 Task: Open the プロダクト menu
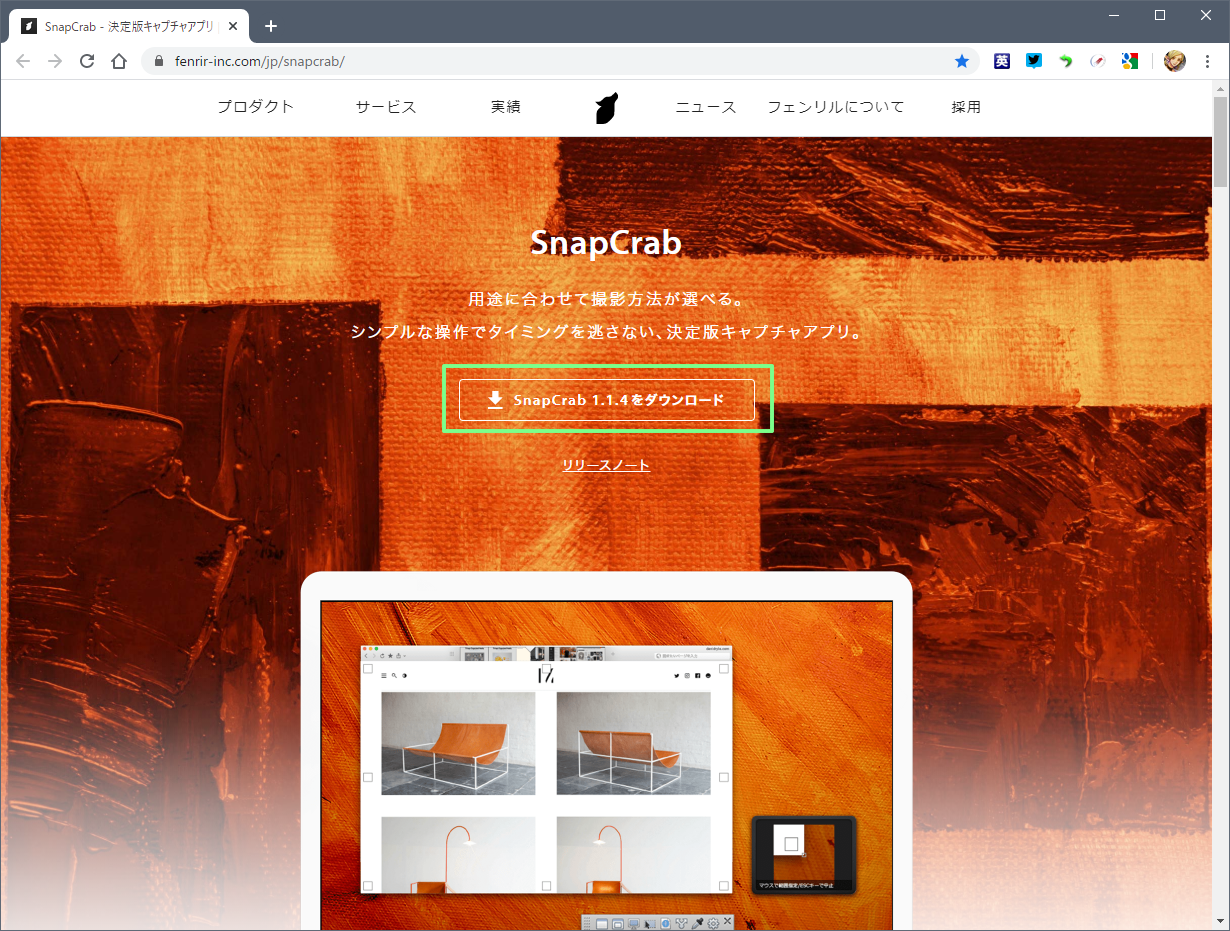pos(256,107)
